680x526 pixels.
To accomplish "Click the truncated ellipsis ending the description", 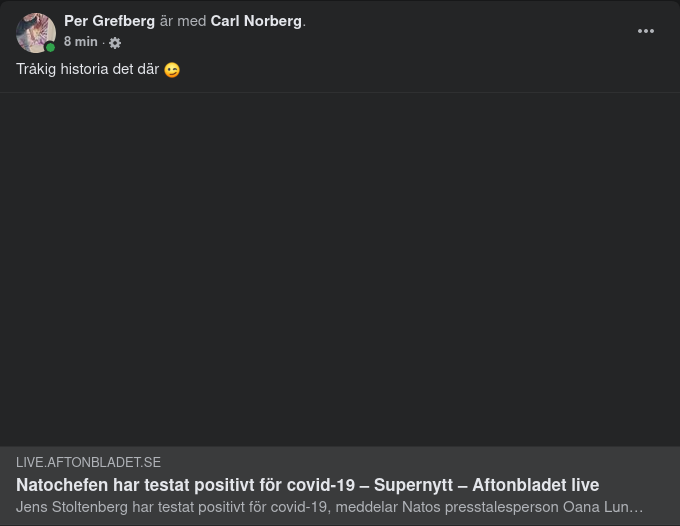I will (637, 507).
